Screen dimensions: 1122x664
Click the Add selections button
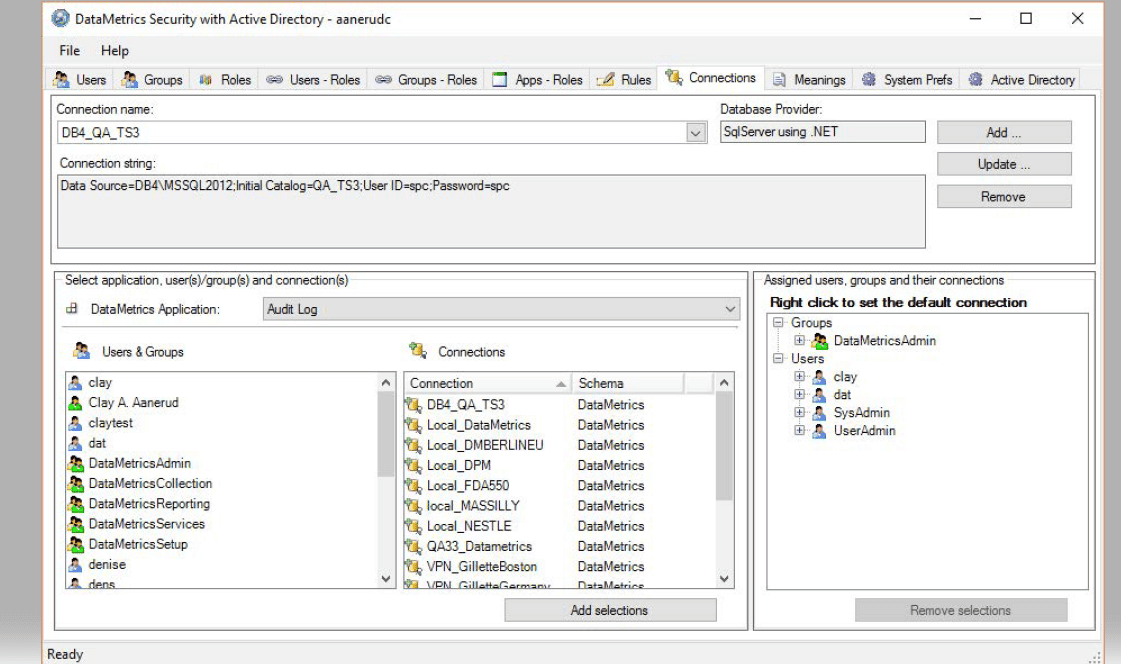[610, 610]
